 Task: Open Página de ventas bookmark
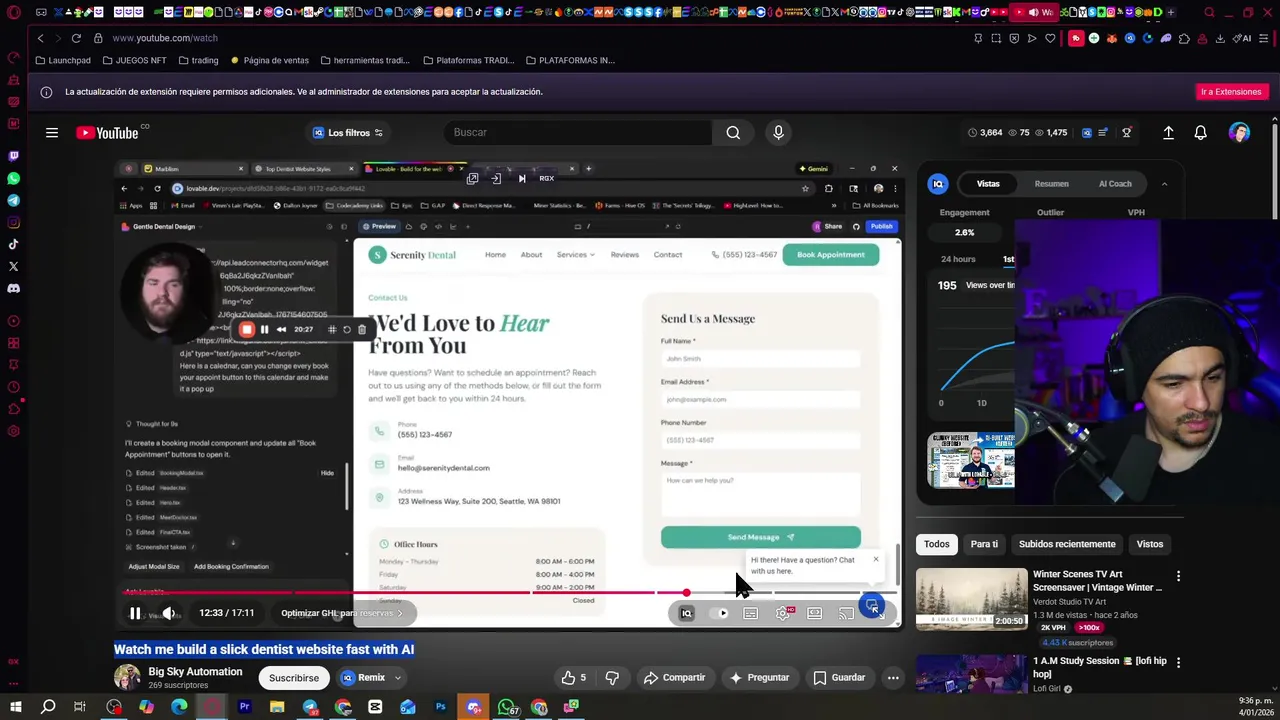click(x=270, y=60)
